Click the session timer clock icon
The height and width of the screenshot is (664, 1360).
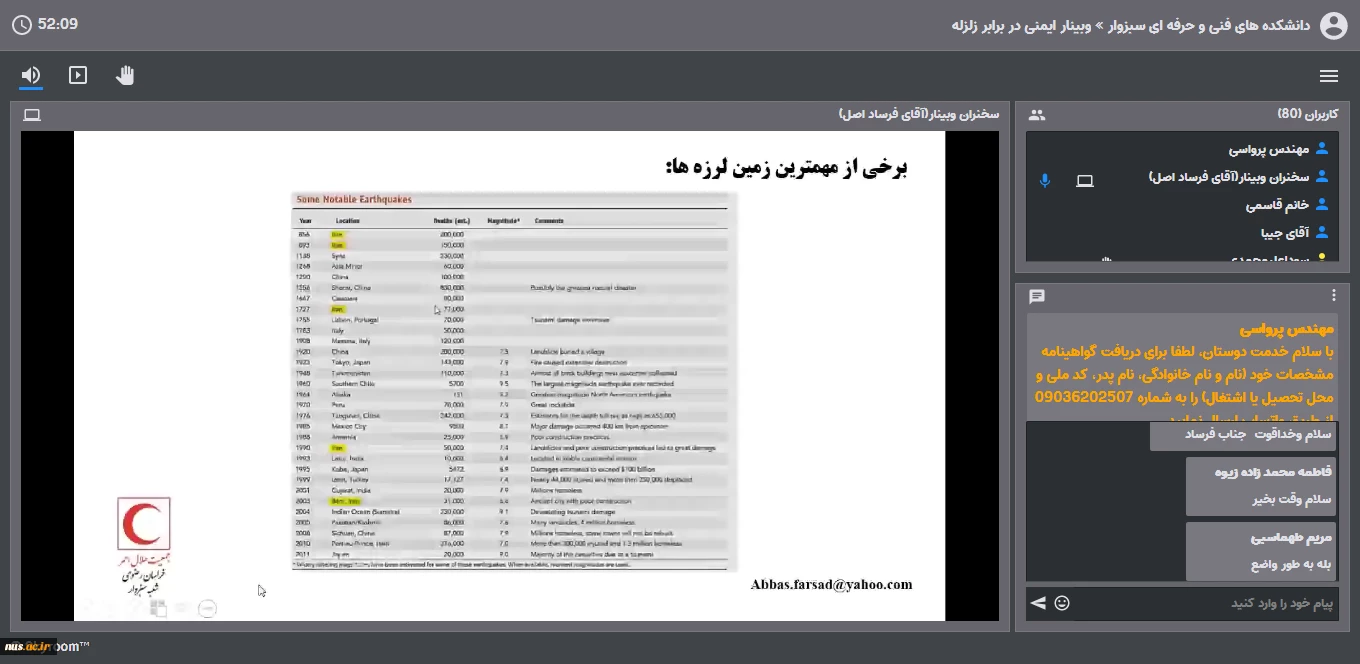21,25
